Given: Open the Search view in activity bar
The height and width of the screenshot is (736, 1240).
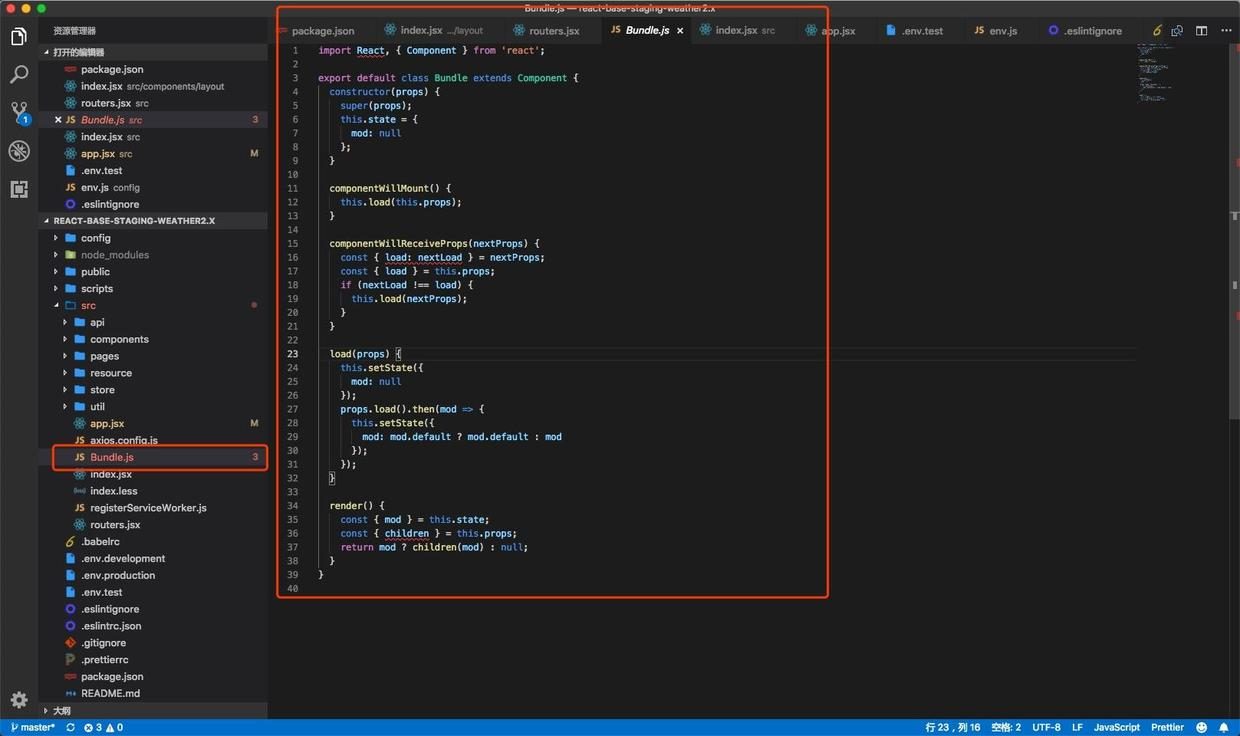Looking at the screenshot, I should [19, 75].
